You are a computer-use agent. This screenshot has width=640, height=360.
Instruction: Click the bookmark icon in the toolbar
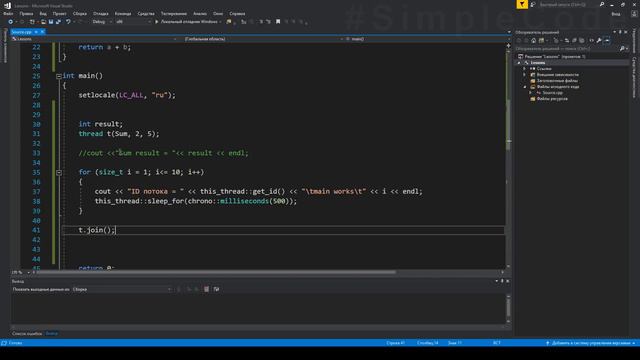point(278,22)
